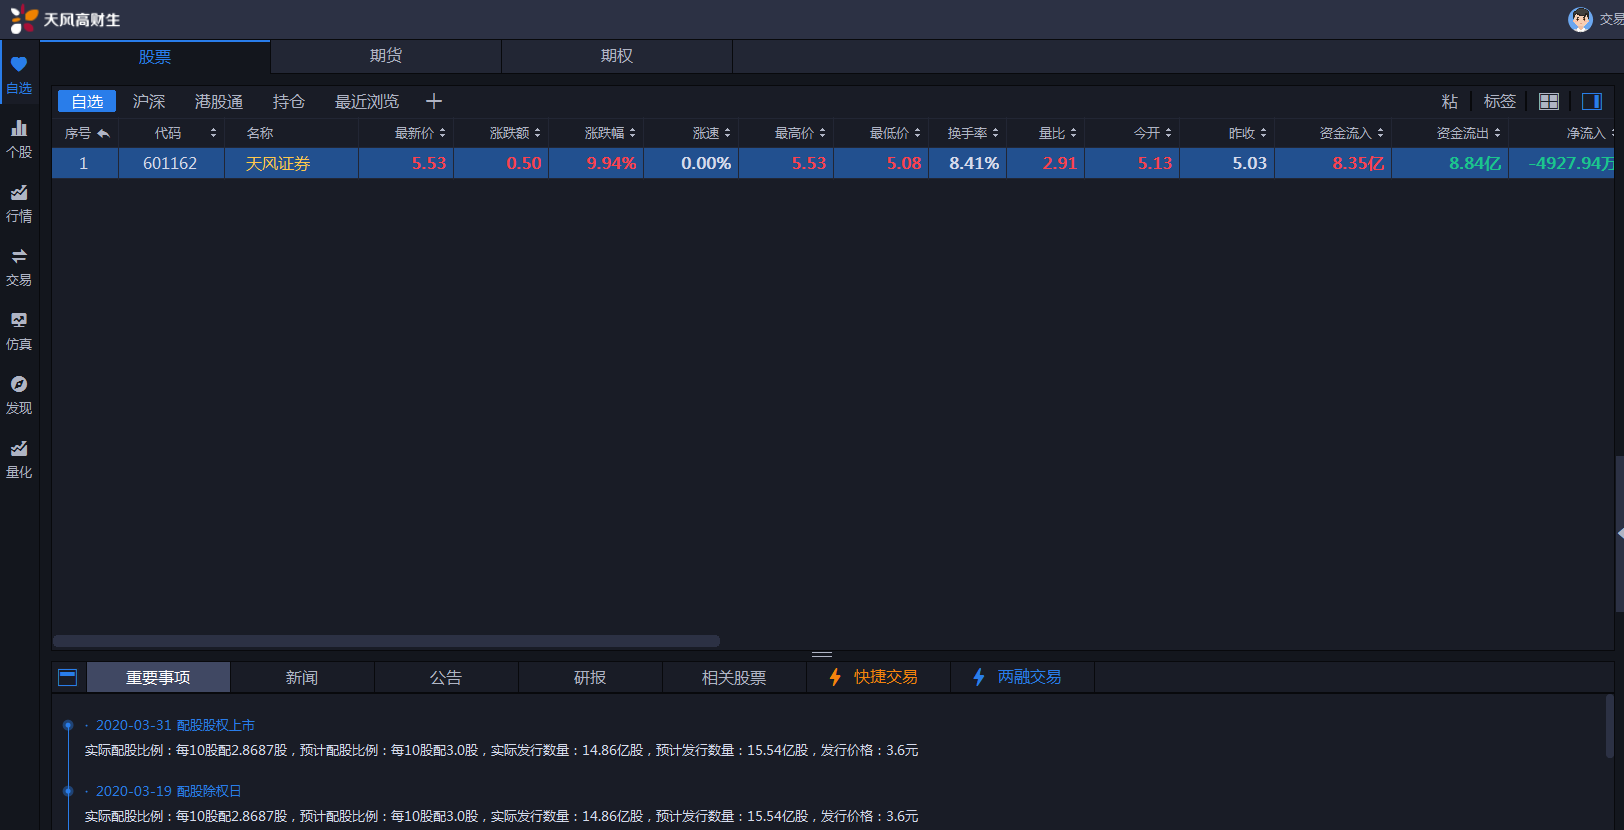The width and height of the screenshot is (1624, 830).
Task: Open the 自选 sidebar heart icon
Action: pos(19,64)
